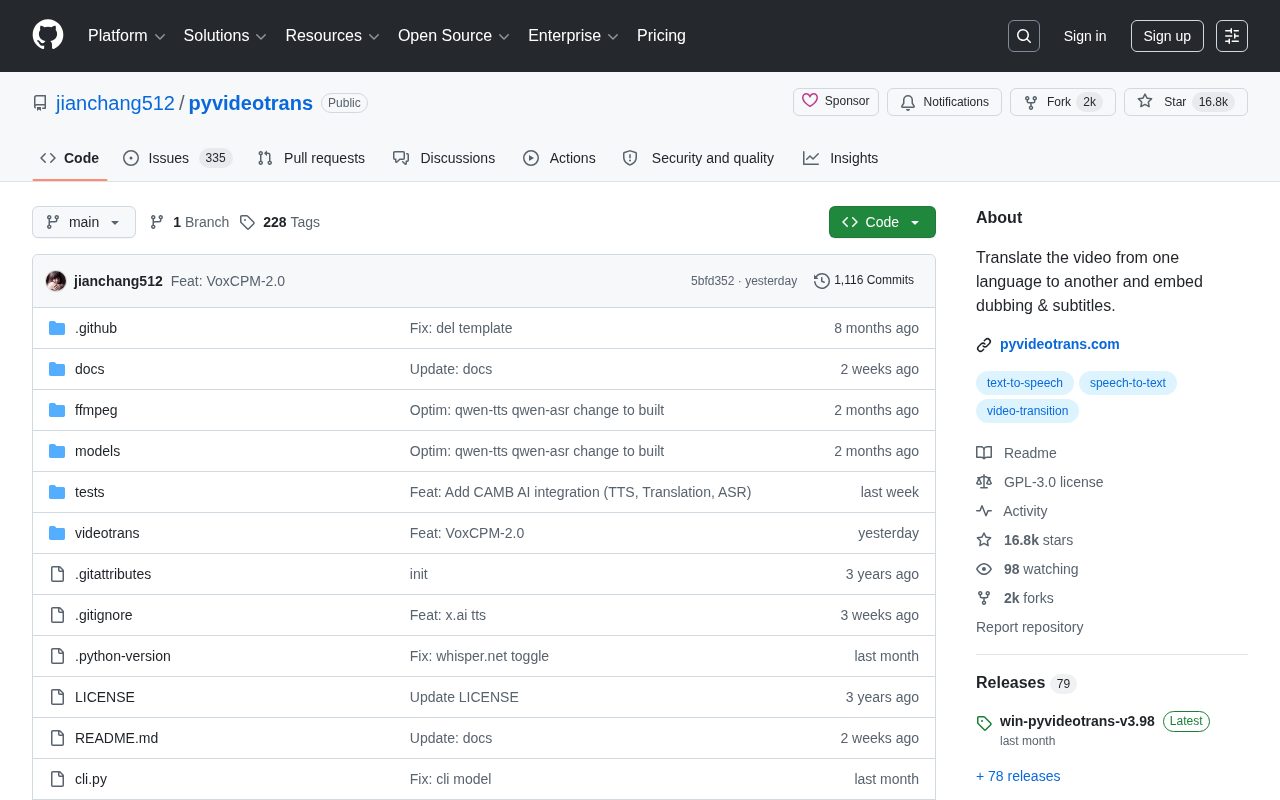This screenshot has height=800, width=1280.
Task: Open the Pull requests tab
Action: point(311,158)
